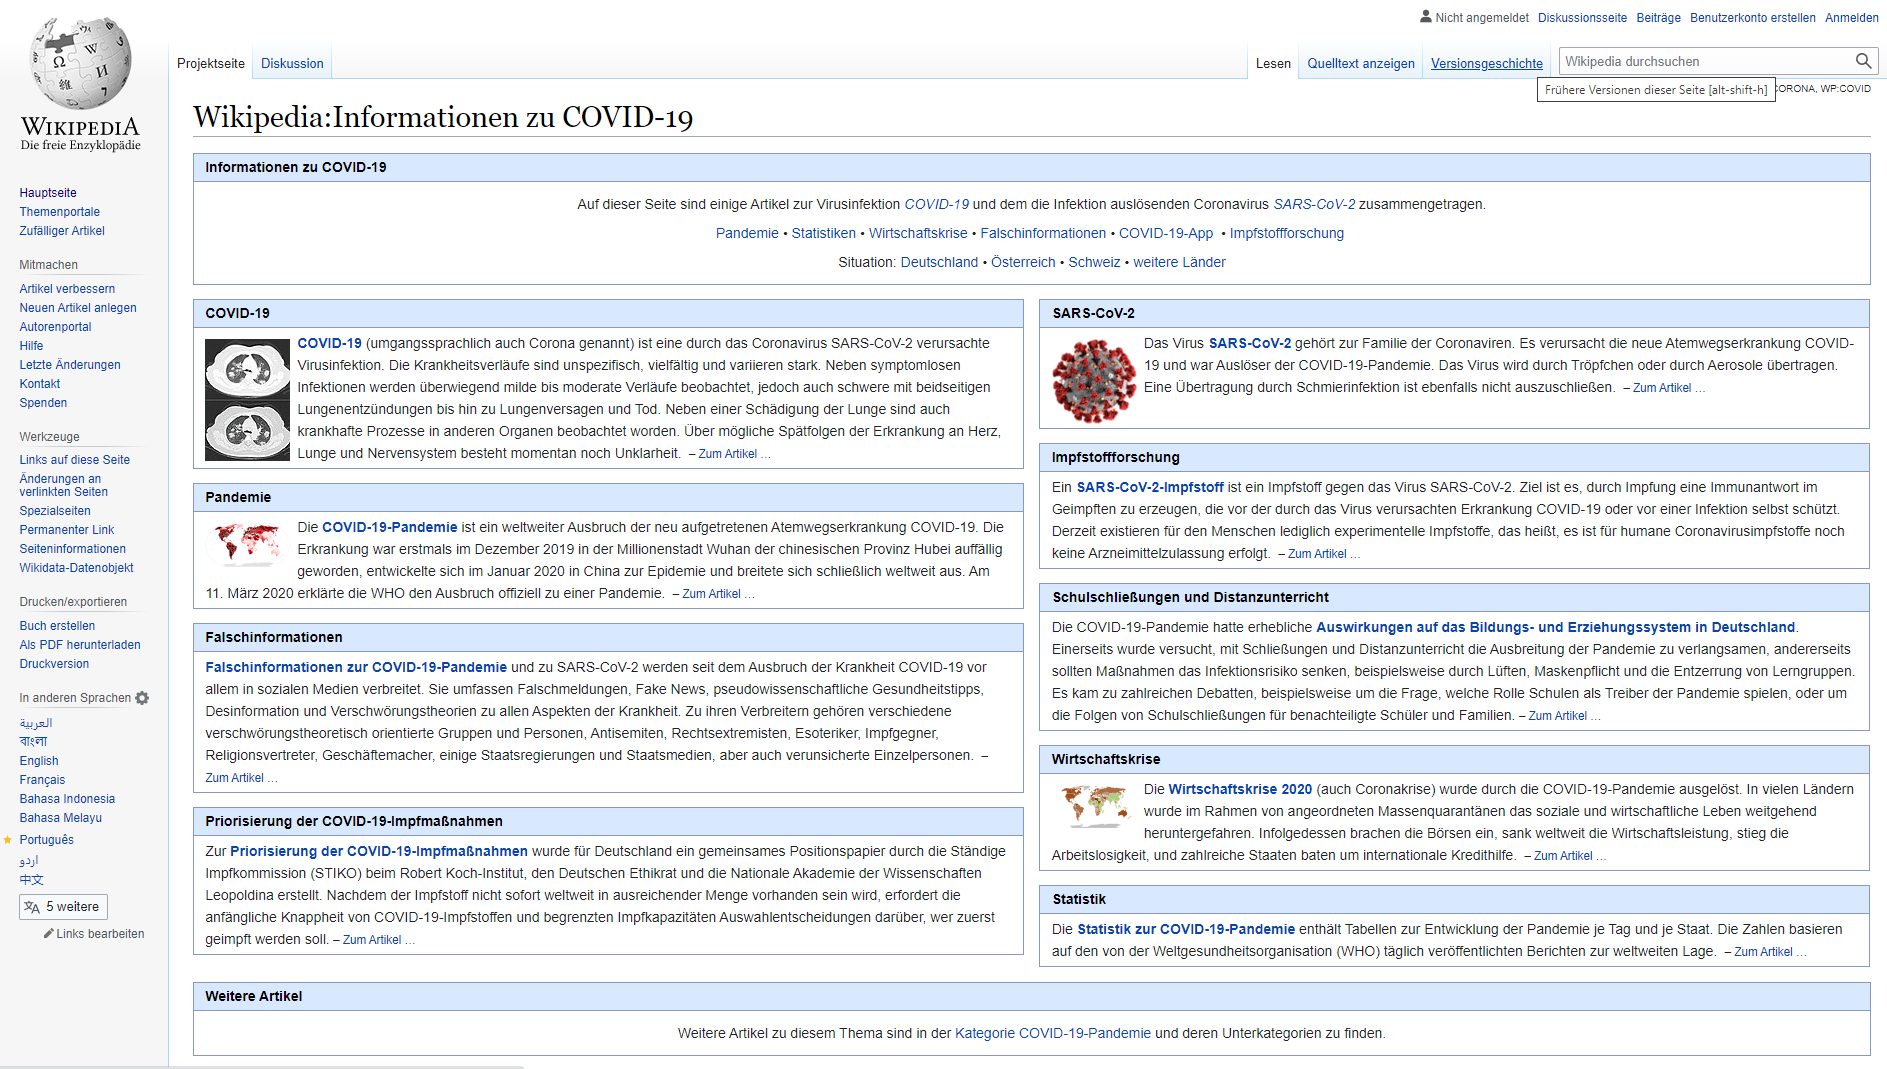Open Zufälliger Artikel
The height and width of the screenshot is (1069, 1887).
tap(62, 231)
